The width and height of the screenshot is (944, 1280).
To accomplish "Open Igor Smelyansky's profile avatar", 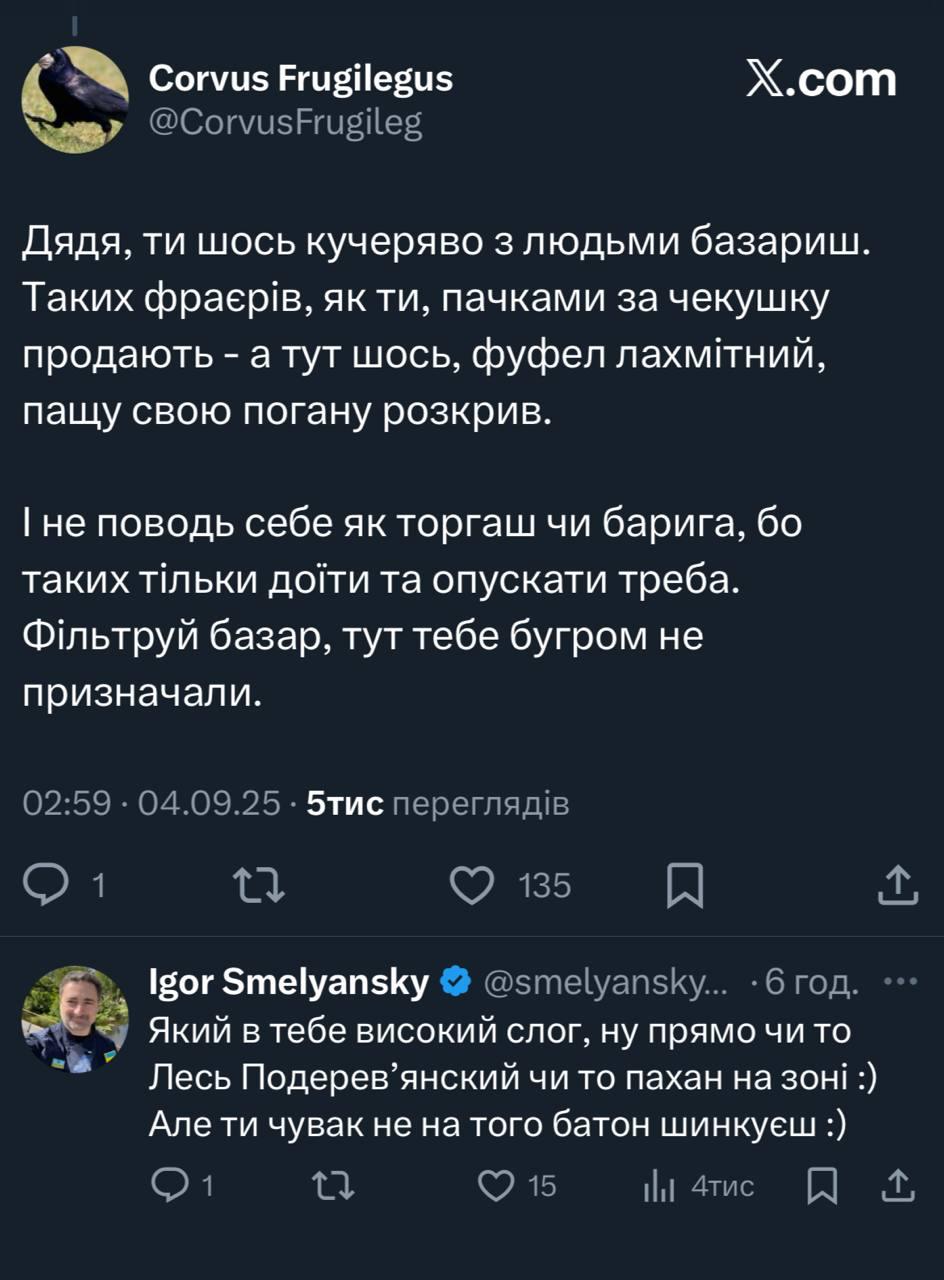I will pos(75,1020).
